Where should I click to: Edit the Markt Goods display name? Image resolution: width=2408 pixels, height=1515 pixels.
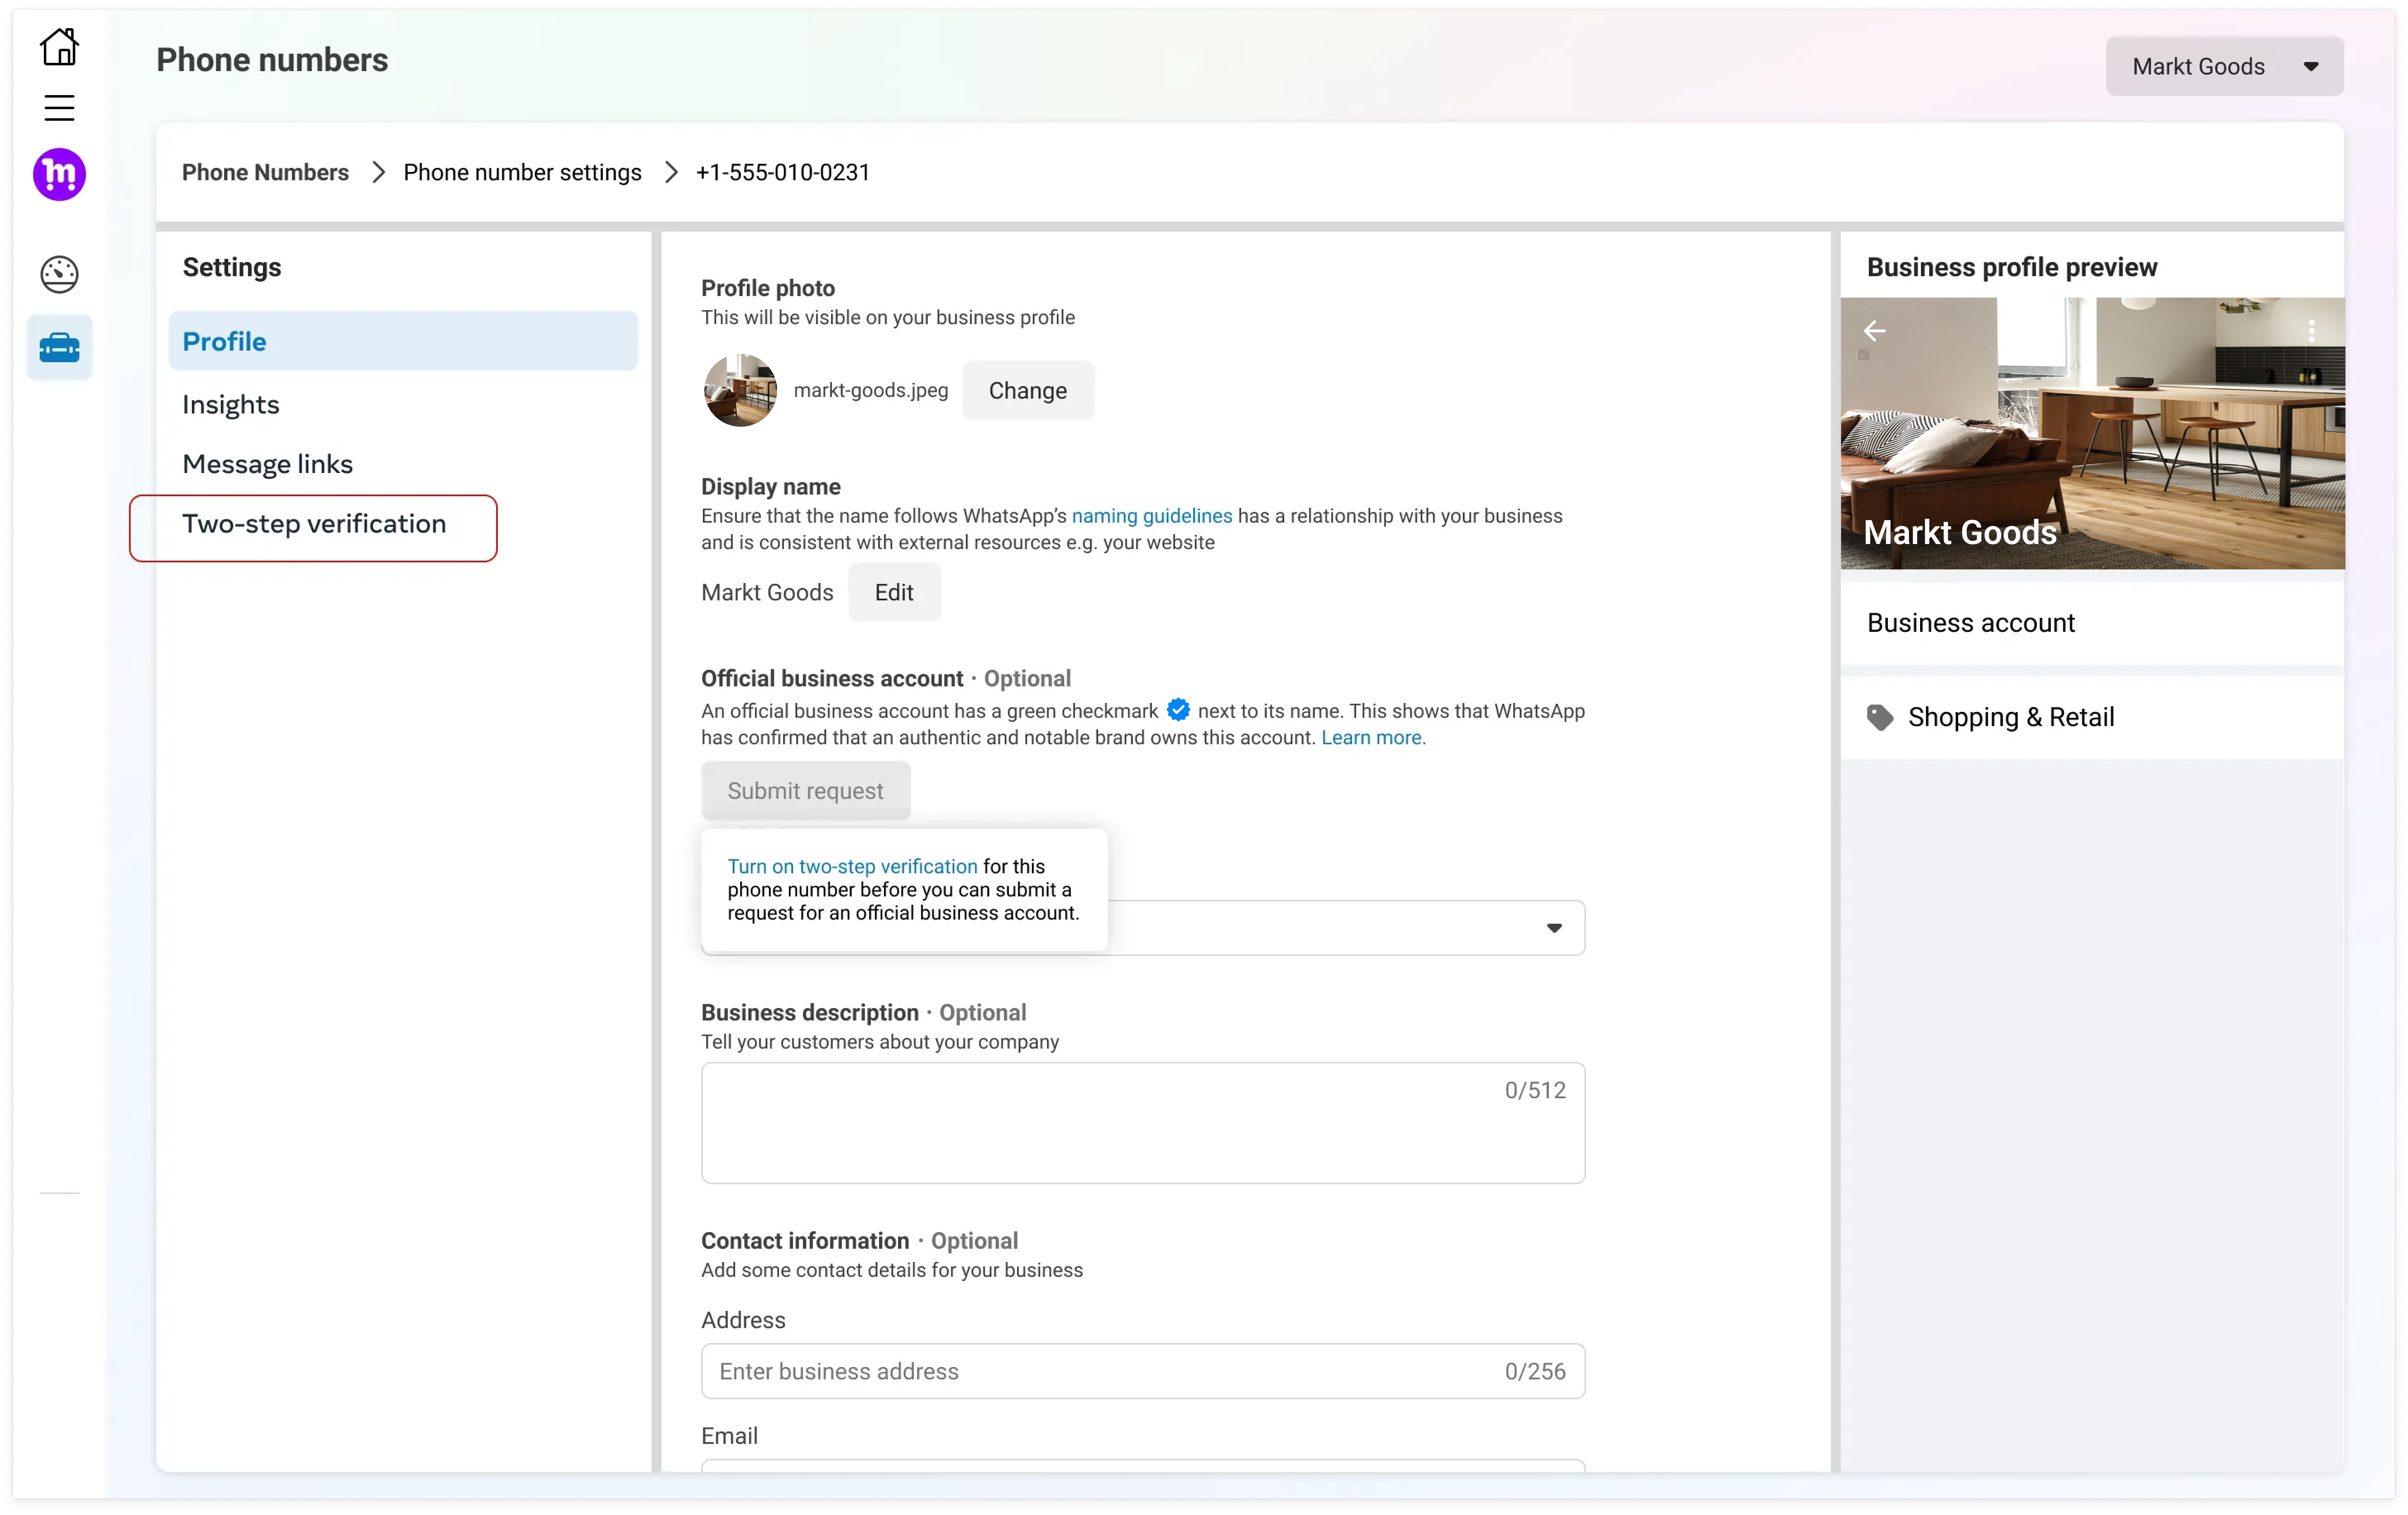click(893, 592)
